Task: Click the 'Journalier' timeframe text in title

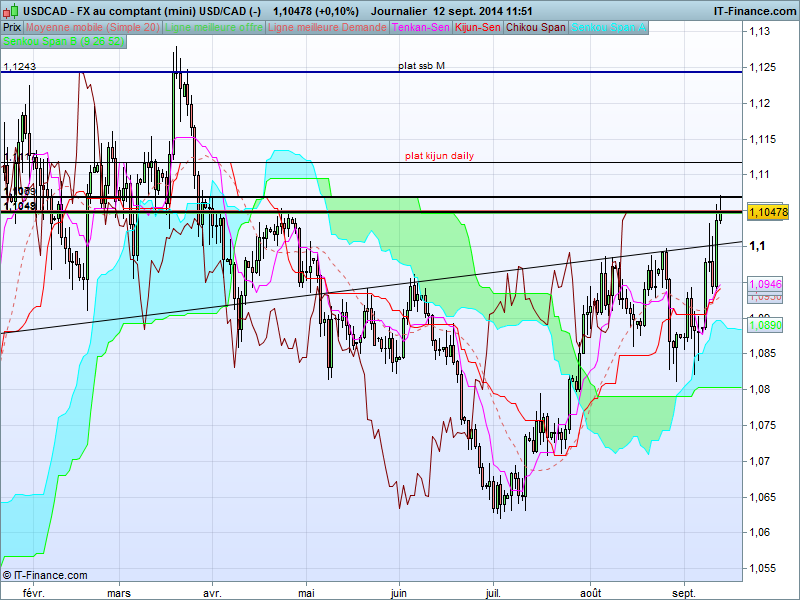Action: pos(399,11)
